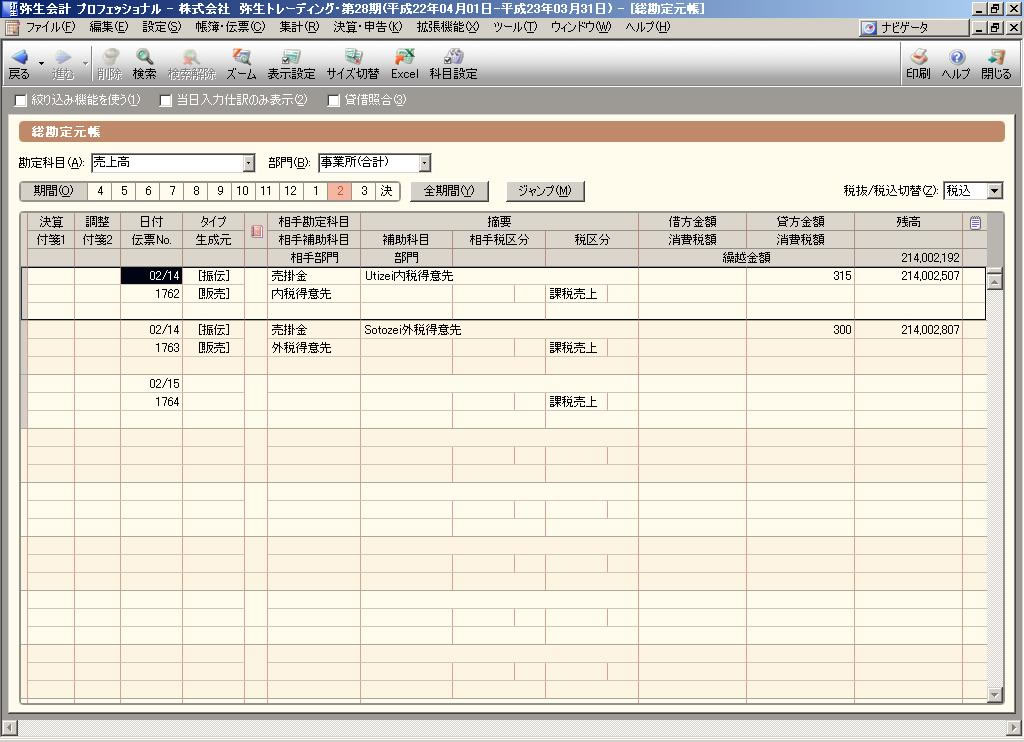Select month 10 in the period bar
Screen dimensions: 1024x742
point(242,191)
